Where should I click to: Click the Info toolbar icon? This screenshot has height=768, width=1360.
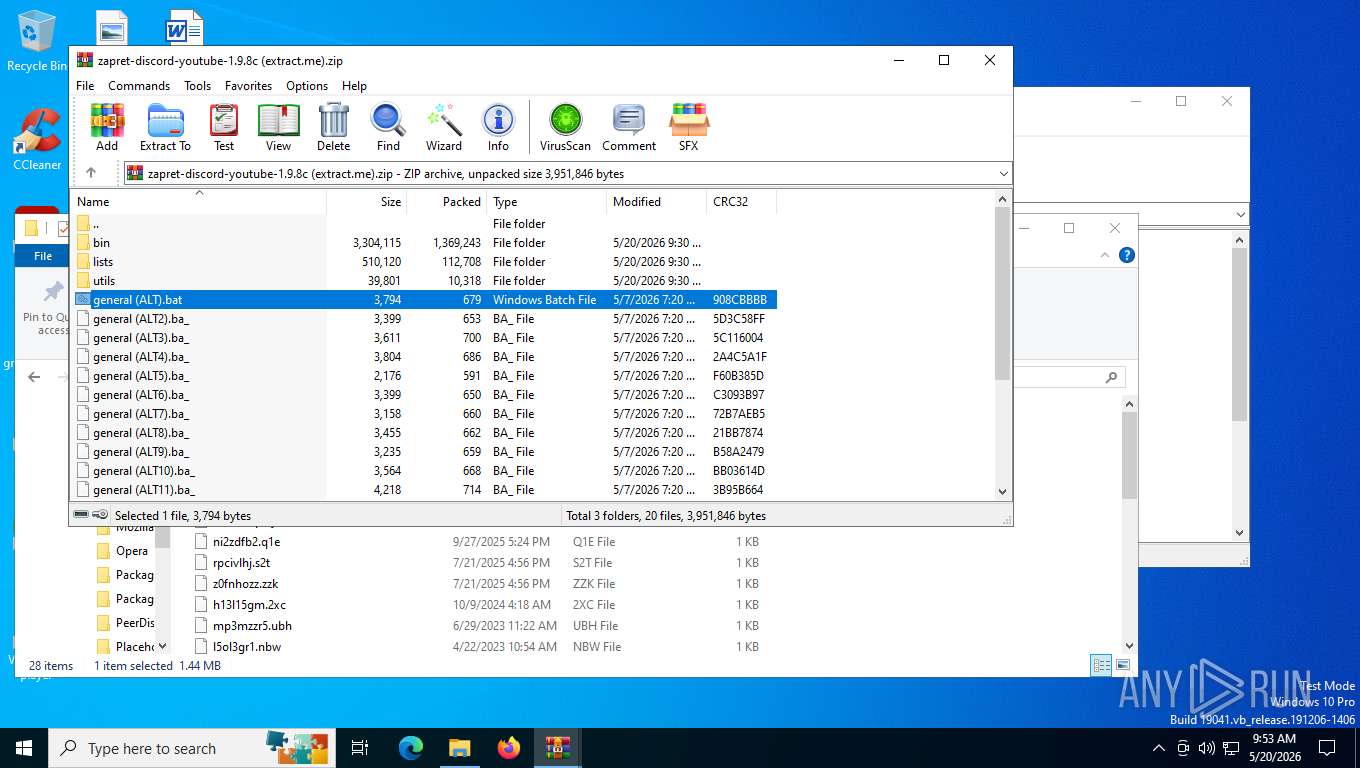click(x=498, y=127)
